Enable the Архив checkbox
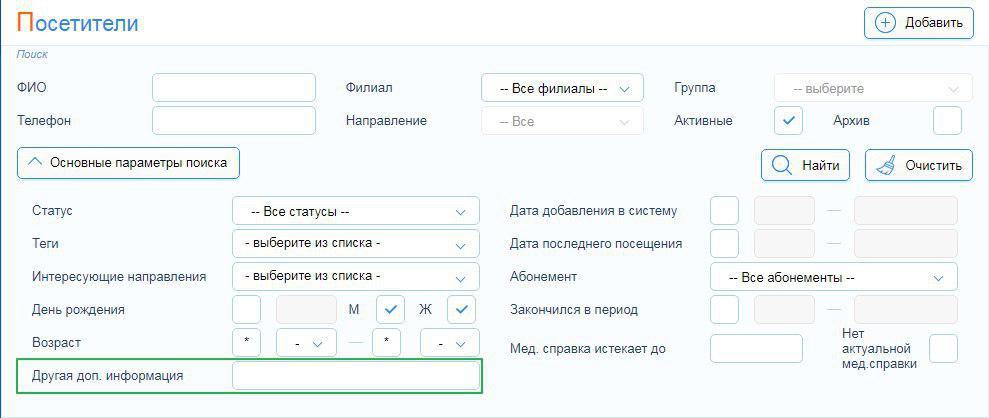The height and width of the screenshot is (418, 989). (x=947, y=120)
